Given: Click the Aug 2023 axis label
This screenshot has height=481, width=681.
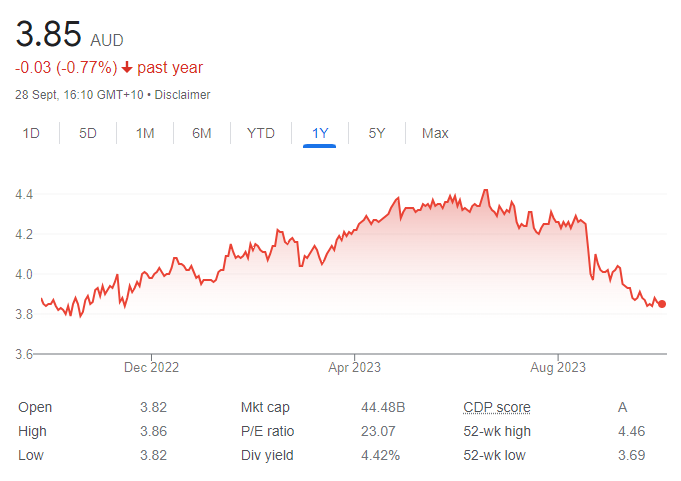Looking at the screenshot, I should [x=558, y=367].
